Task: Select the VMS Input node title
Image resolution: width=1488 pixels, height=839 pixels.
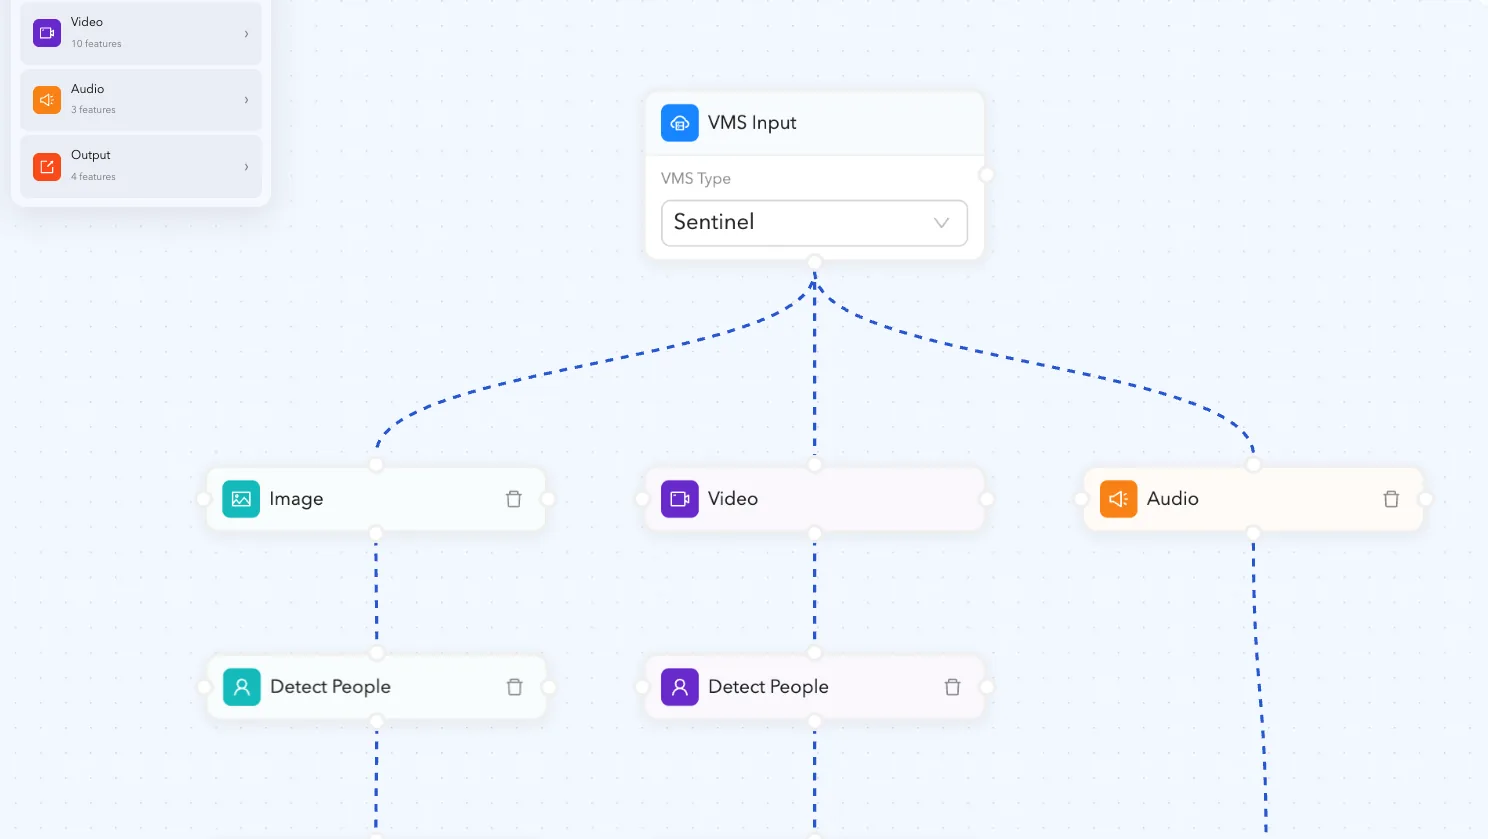Action: tap(752, 123)
